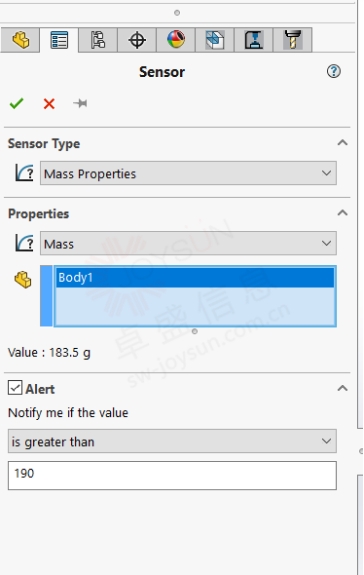Pin the Sensor panel open

80,103
